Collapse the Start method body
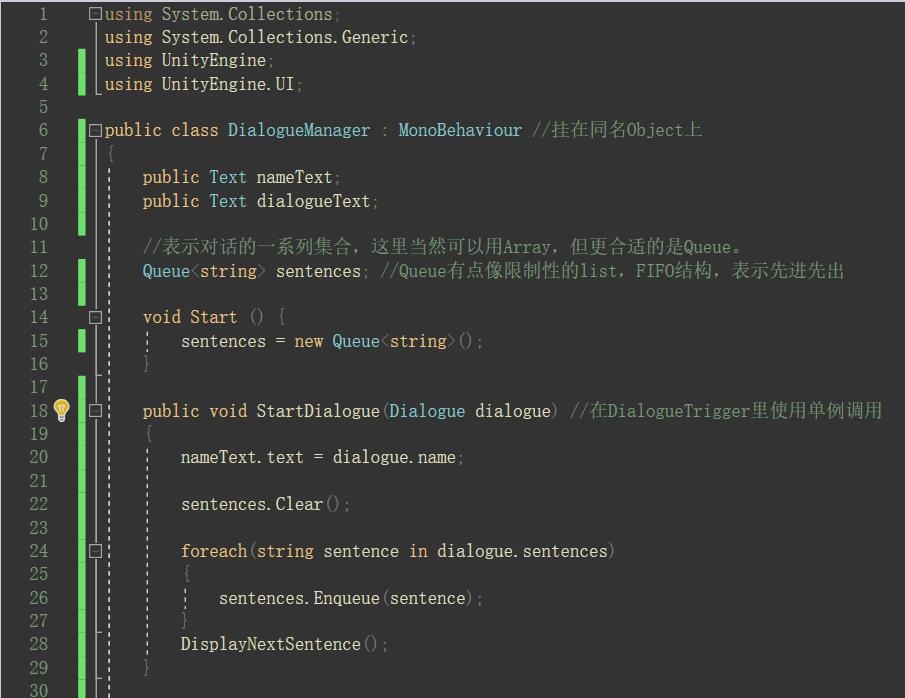This screenshot has height=698, width=905. (x=95, y=317)
